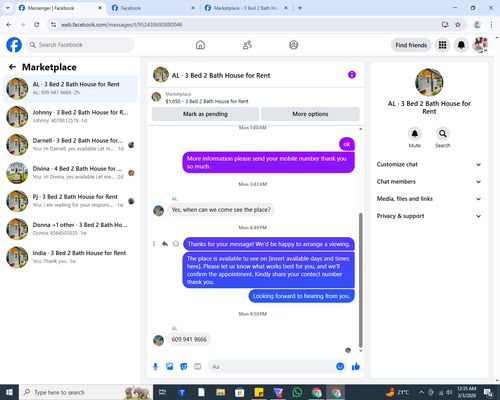Expand Customize chat section
The height and width of the screenshot is (400, 500).
pos(429,164)
